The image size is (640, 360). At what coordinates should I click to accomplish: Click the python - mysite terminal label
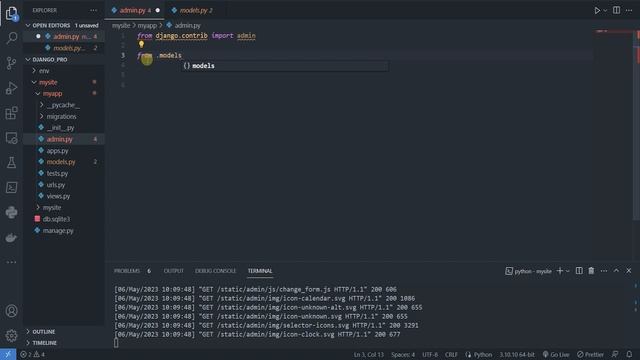tap(529, 271)
